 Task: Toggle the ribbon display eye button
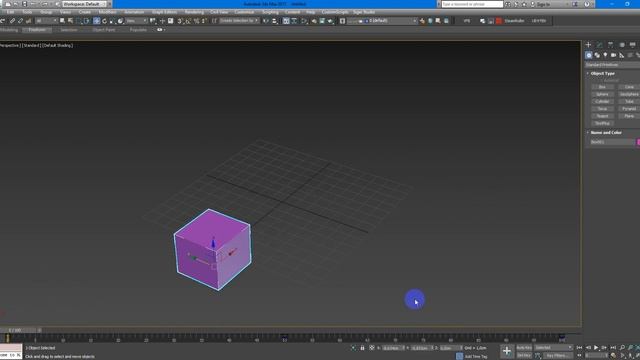pos(160,30)
